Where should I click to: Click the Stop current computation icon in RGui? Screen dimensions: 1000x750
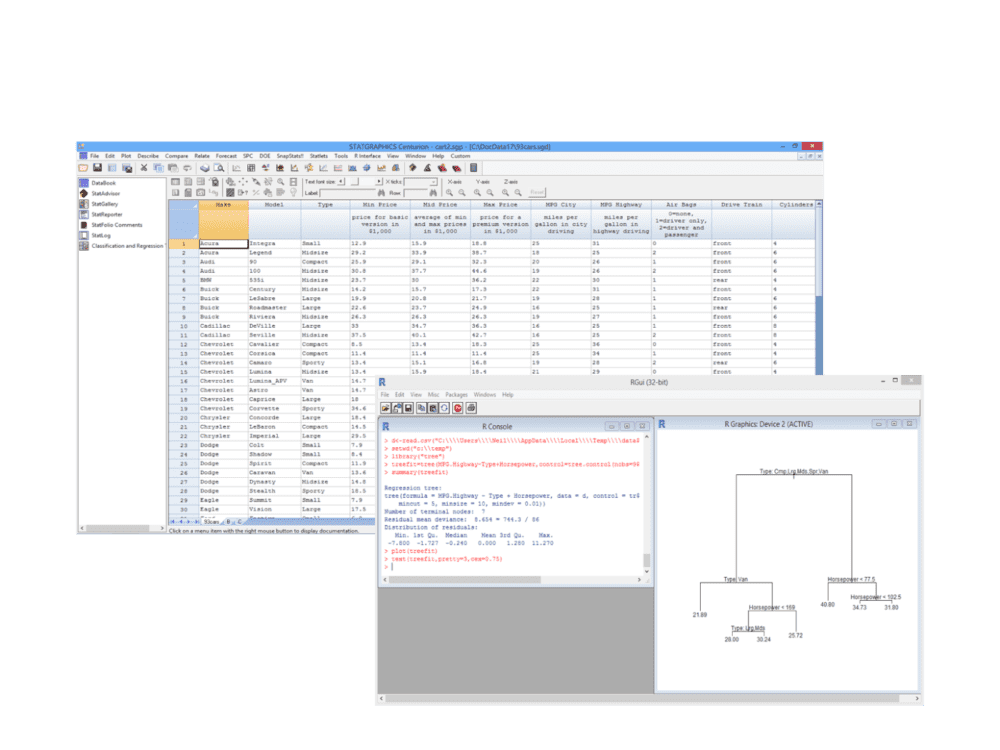(x=459, y=408)
